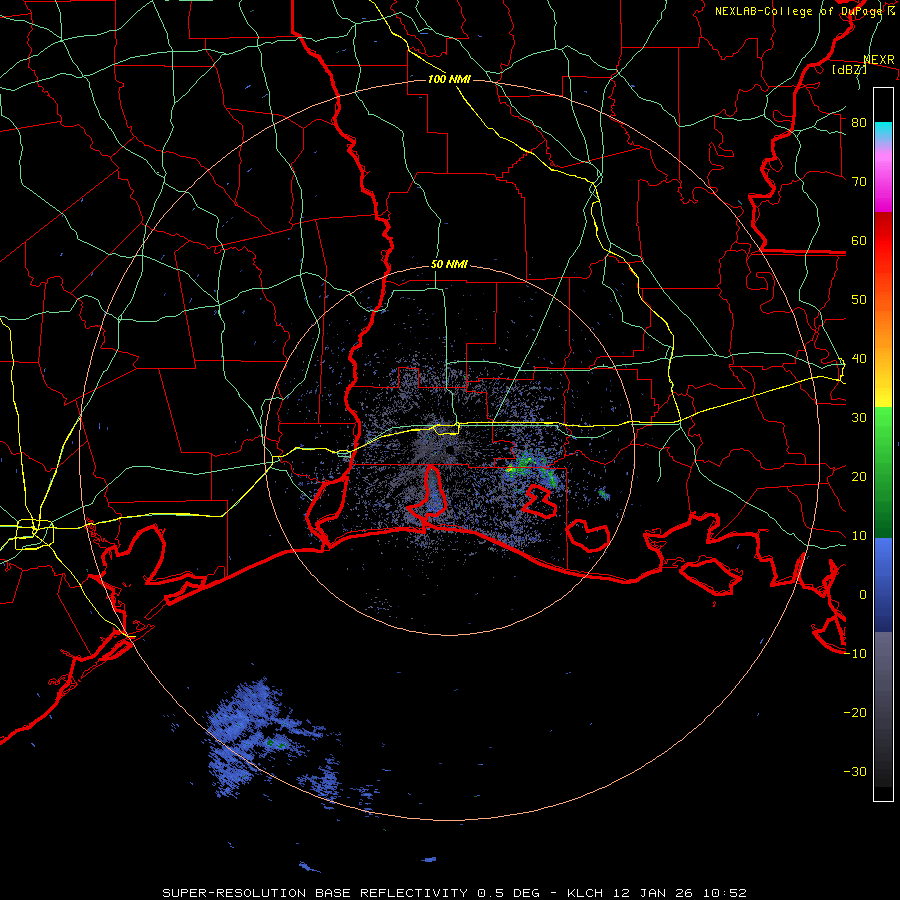
Task: Click the "SUPER-RESOLUTION BASE REFLECTIVITY" caption at bottom
Action: point(315,893)
